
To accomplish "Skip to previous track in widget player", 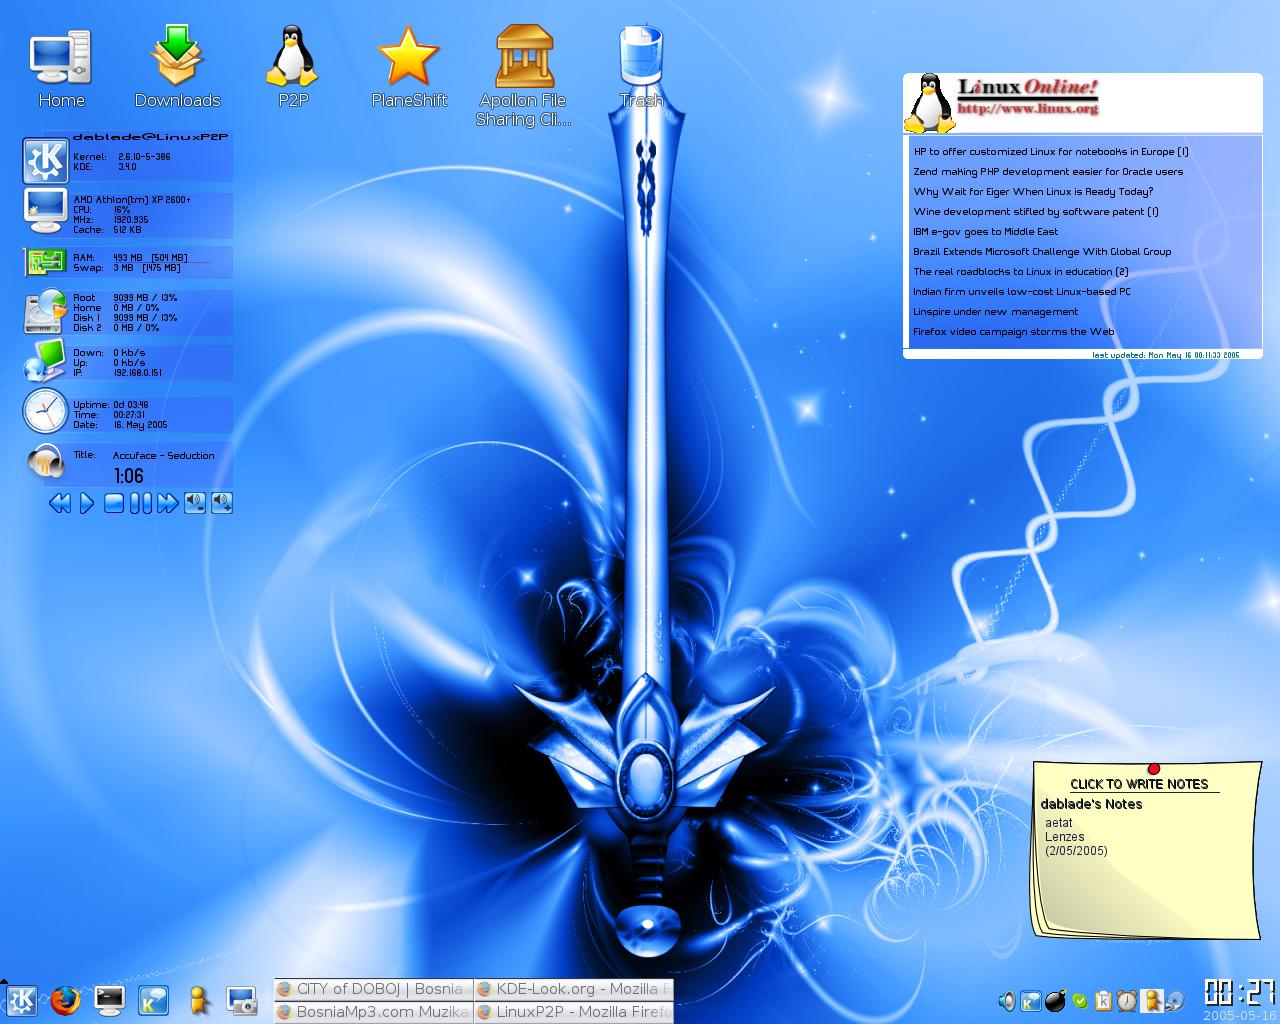I will [x=60, y=503].
